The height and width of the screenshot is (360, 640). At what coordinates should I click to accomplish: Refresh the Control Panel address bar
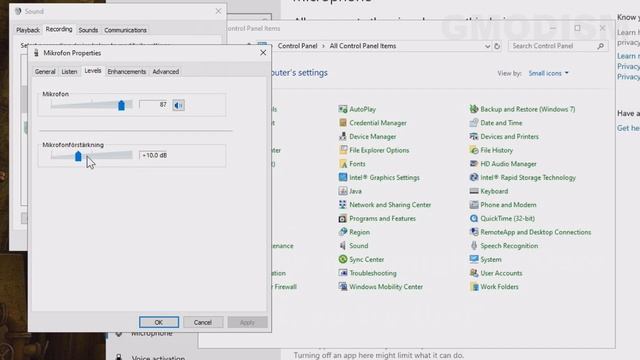click(497, 46)
